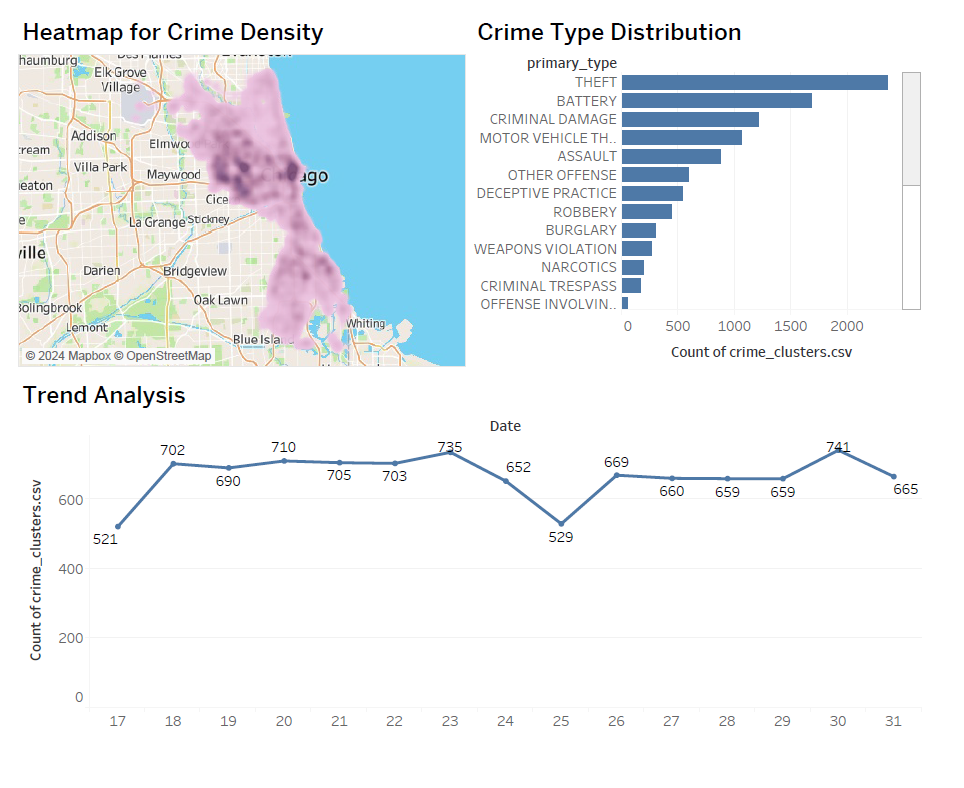
Task: Click the '652' value label on the trend line
Action: [518, 467]
